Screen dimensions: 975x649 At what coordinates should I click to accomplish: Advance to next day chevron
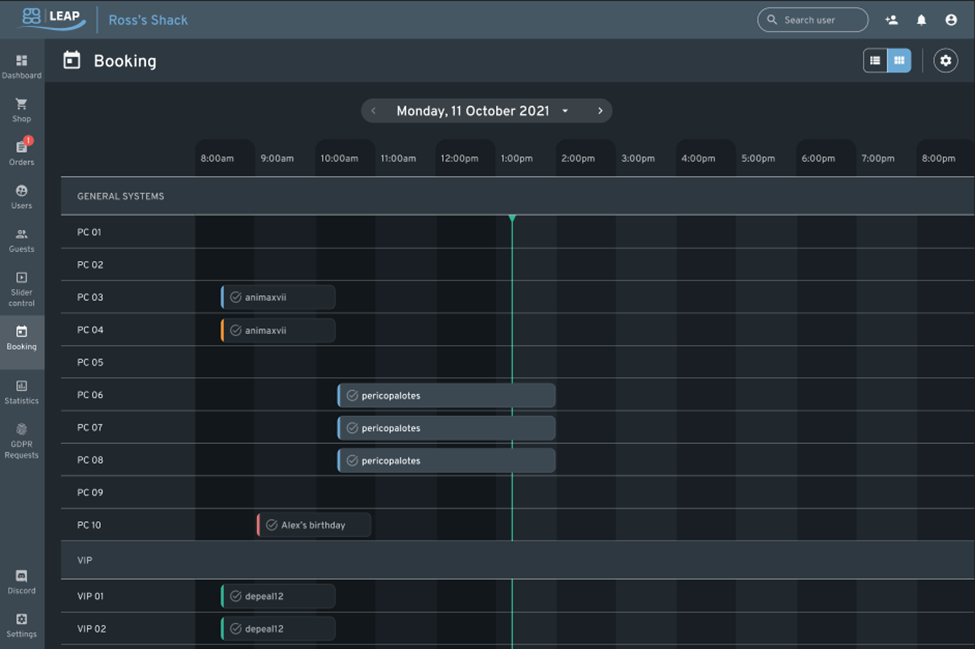point(600,111)
